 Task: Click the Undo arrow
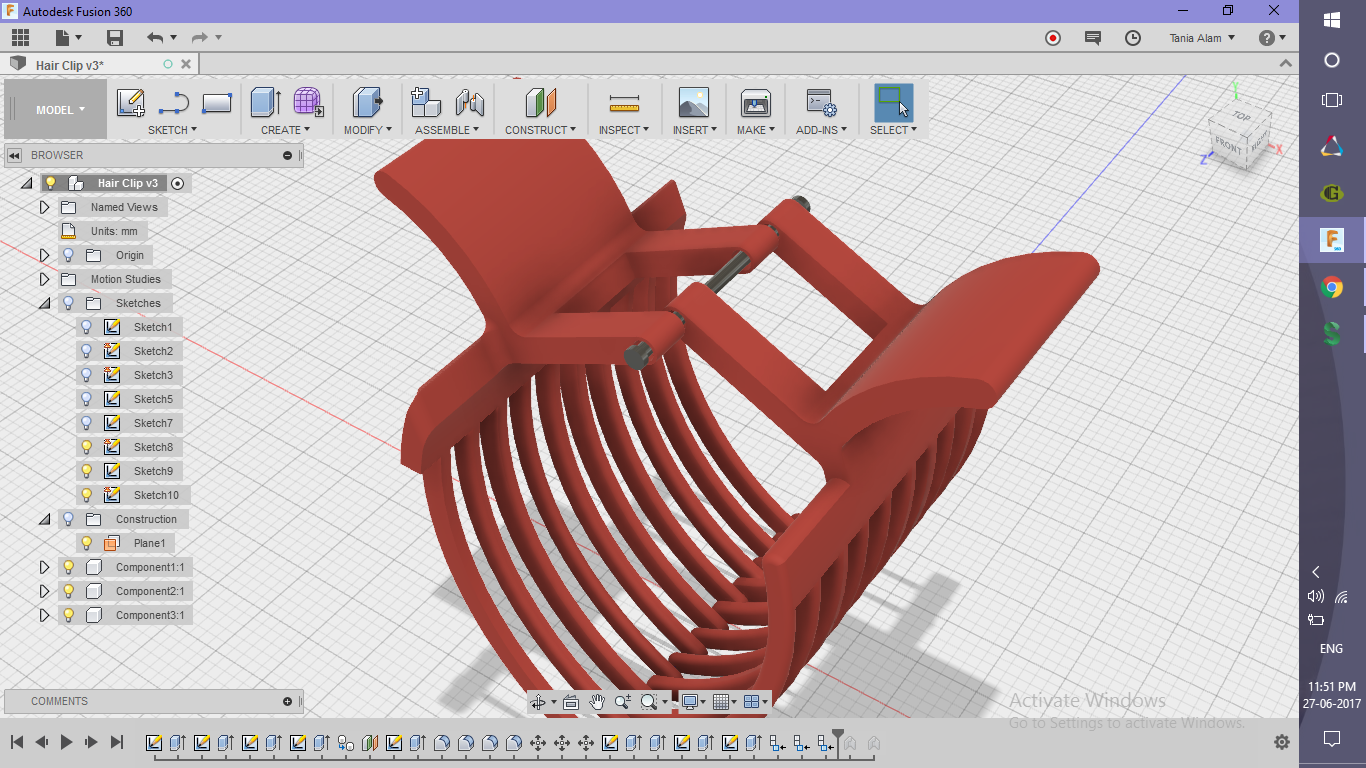click(155, 38)
